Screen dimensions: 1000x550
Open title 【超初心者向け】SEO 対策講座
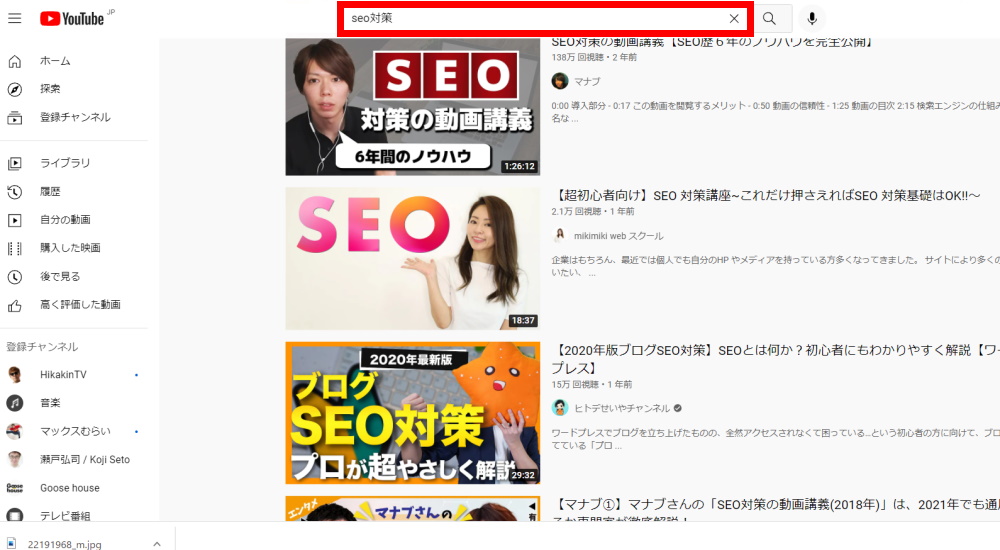coord(765,196)
